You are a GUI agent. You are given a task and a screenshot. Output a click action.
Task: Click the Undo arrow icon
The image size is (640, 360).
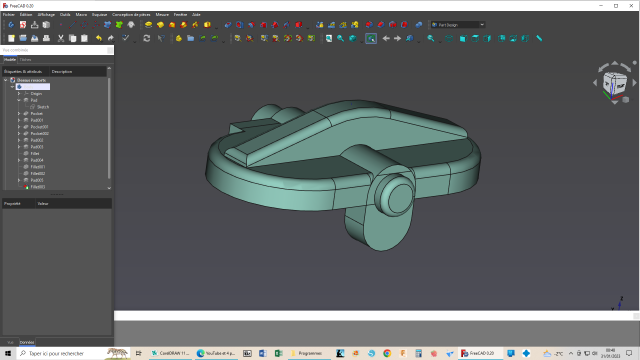(99, 38)
